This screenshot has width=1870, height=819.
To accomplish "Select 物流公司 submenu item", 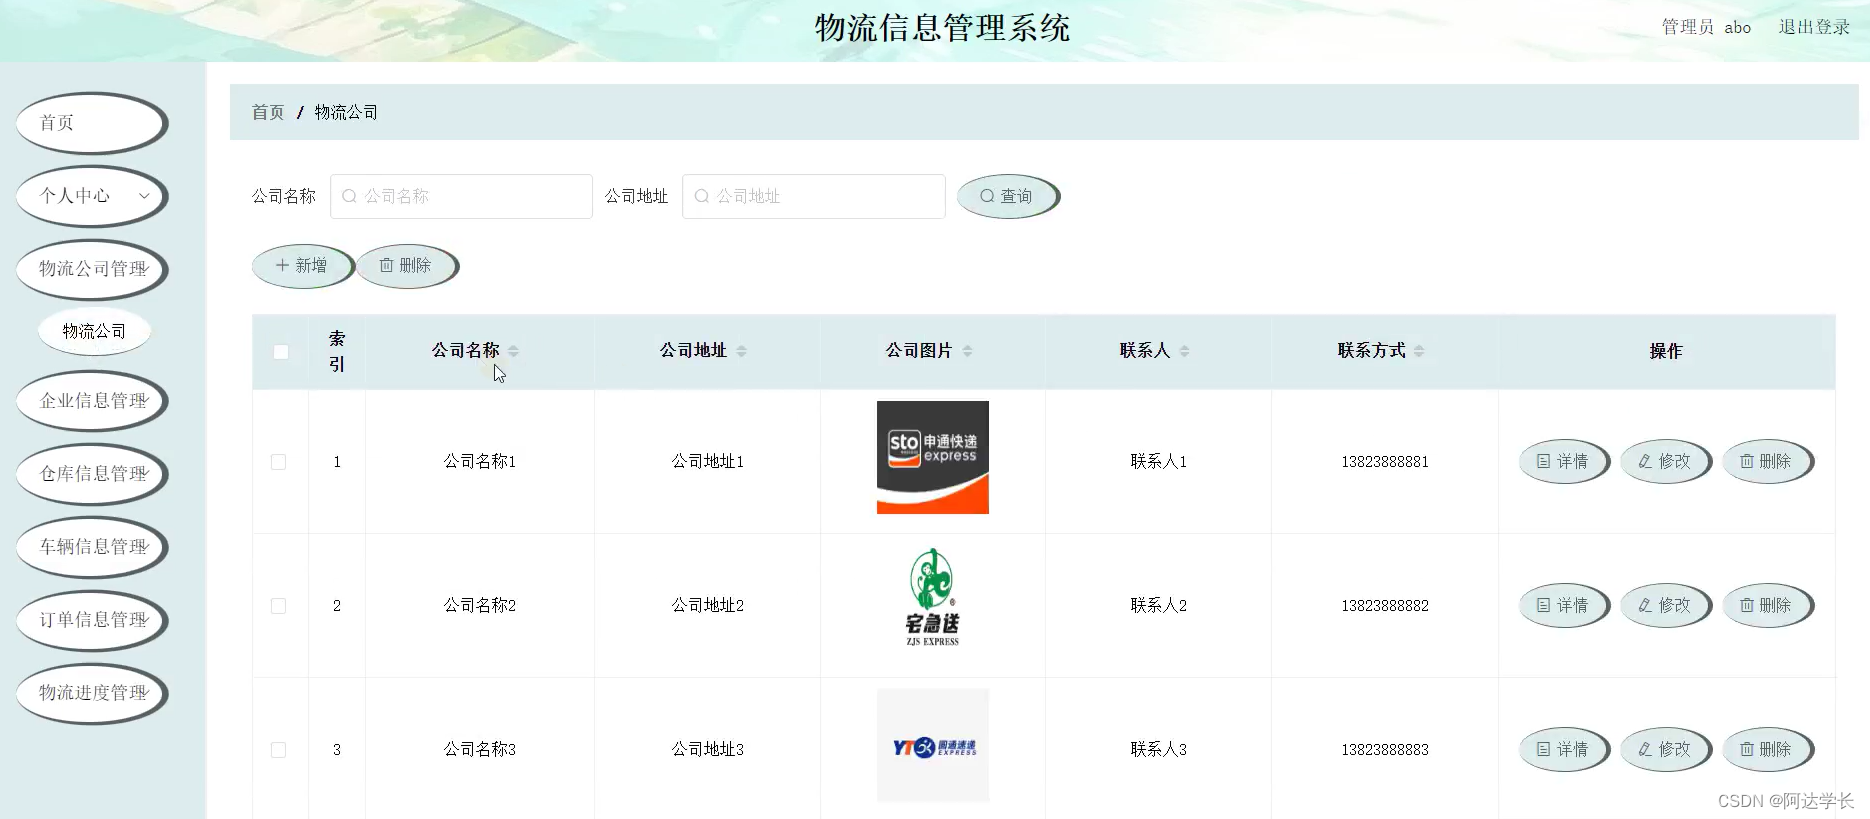I will [94, 331].
